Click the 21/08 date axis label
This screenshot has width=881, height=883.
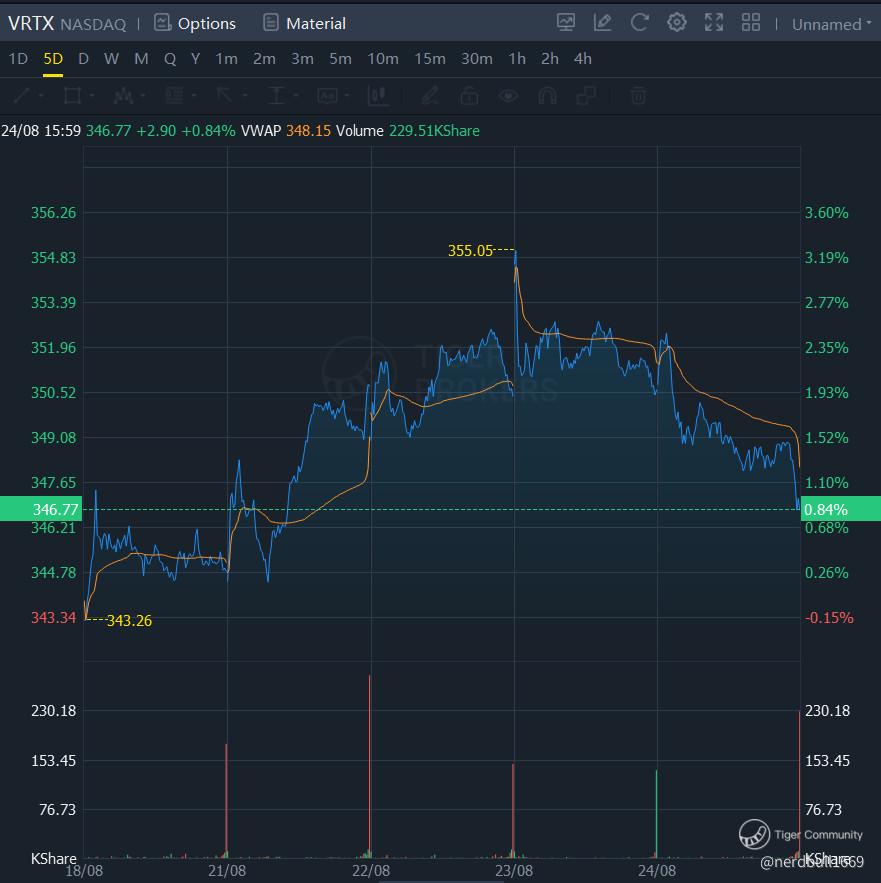tap(227, 871)
